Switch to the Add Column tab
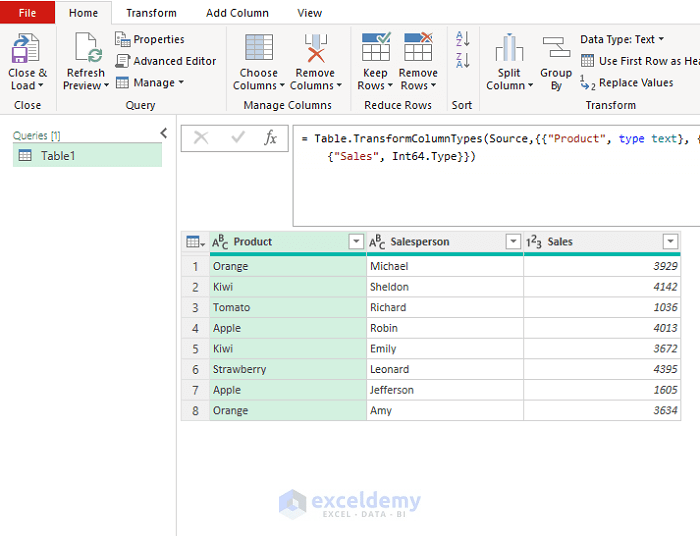This screenshot has width=700, height=536. (x=237, y=13)
